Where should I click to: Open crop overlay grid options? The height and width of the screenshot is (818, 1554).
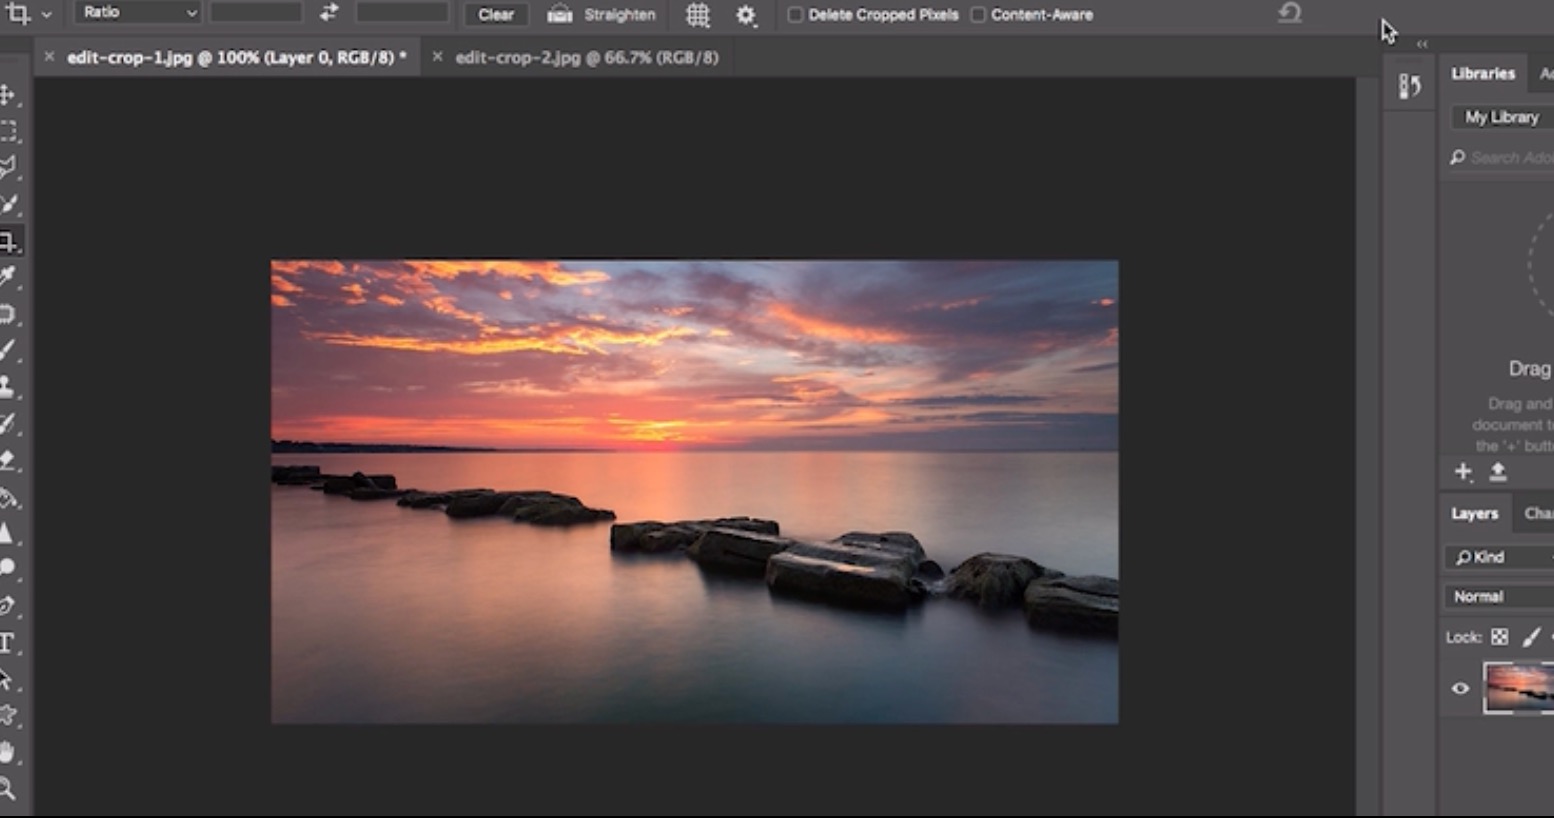(698, 15)
